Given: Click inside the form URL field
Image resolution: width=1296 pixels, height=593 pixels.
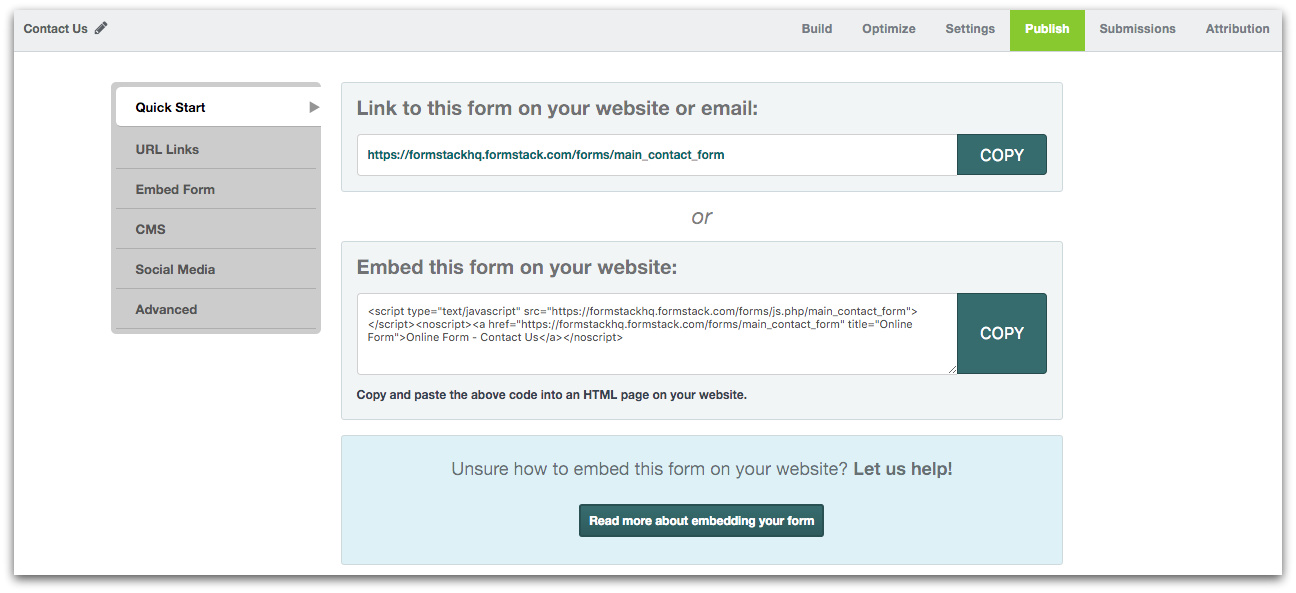Looking at the screenshot, I should click(656, 155).
